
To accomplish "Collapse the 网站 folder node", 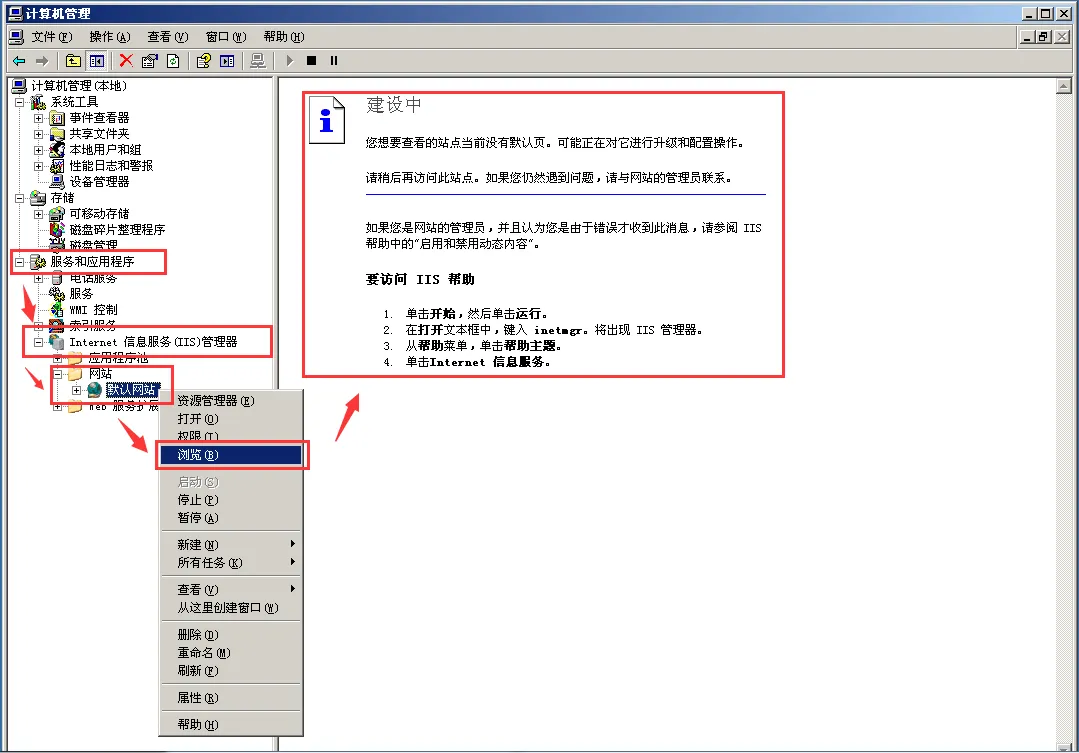I will [x=58, y=374].
